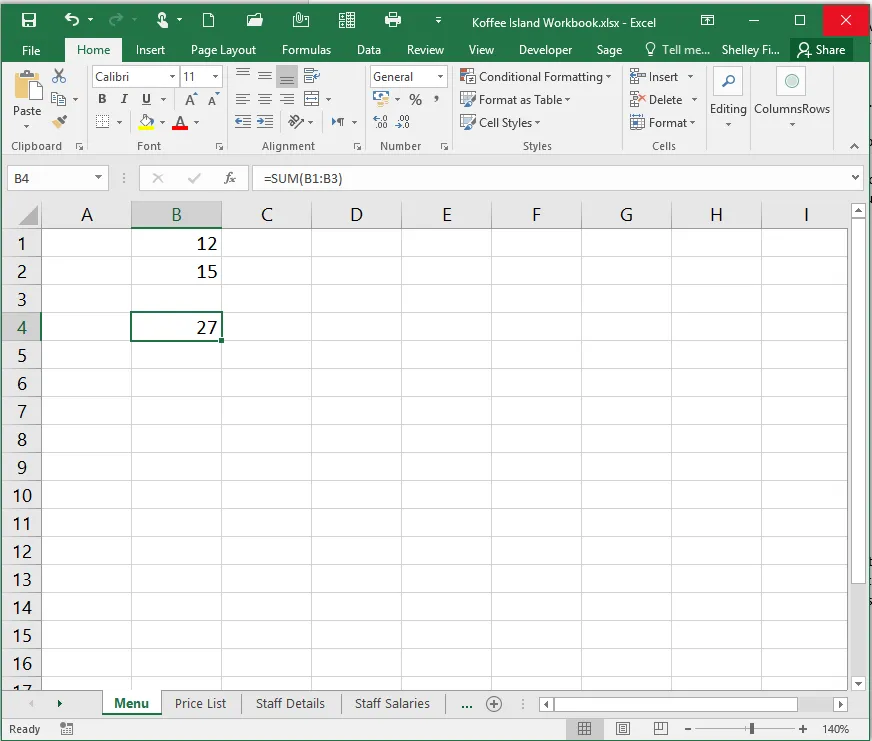The width and height of the screenshot is (872, 741).
Task: Click the Increase Font Size icon
Action: (x=191, y=100)
